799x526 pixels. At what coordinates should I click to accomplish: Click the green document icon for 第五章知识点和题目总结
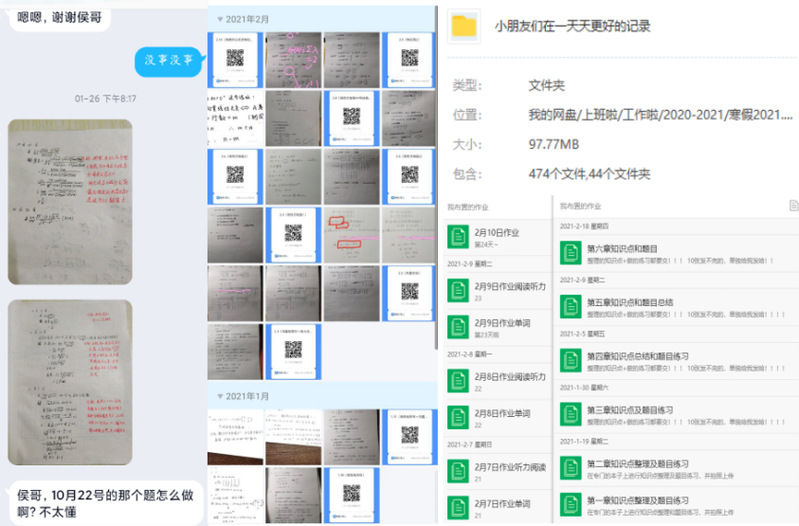pyautogui.click(x=571, y=307)
